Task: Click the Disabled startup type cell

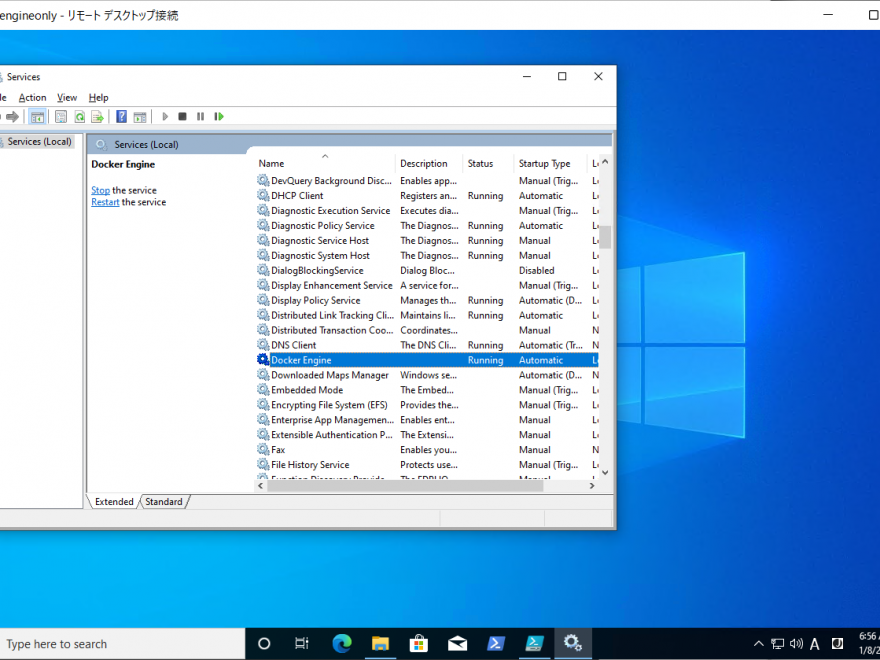Action: pos(537,271)
